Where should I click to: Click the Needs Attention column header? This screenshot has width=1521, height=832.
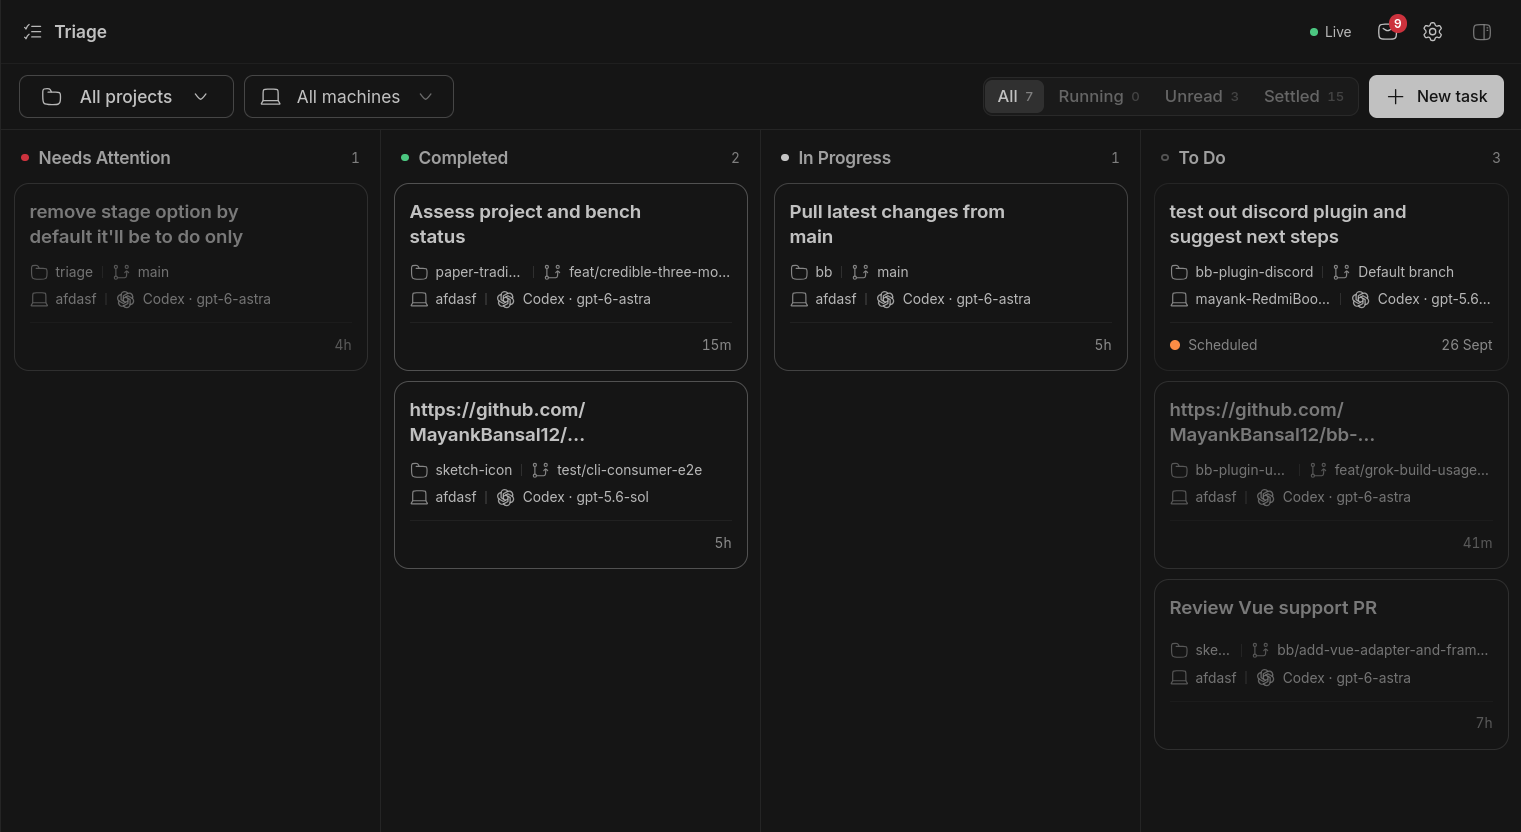pyautogui.click(x=104, y=158)
